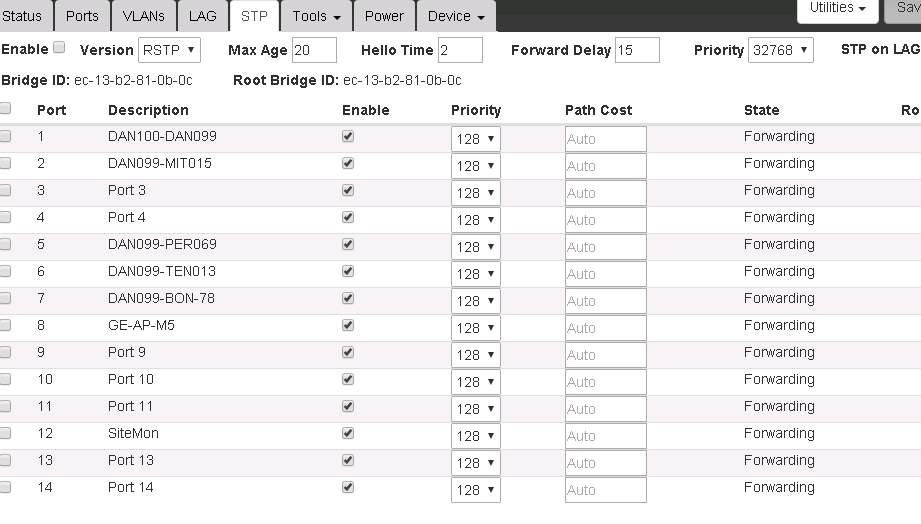Open the bridge Priority 32768 dropdown
921x524 pixels.
[780, 50]
